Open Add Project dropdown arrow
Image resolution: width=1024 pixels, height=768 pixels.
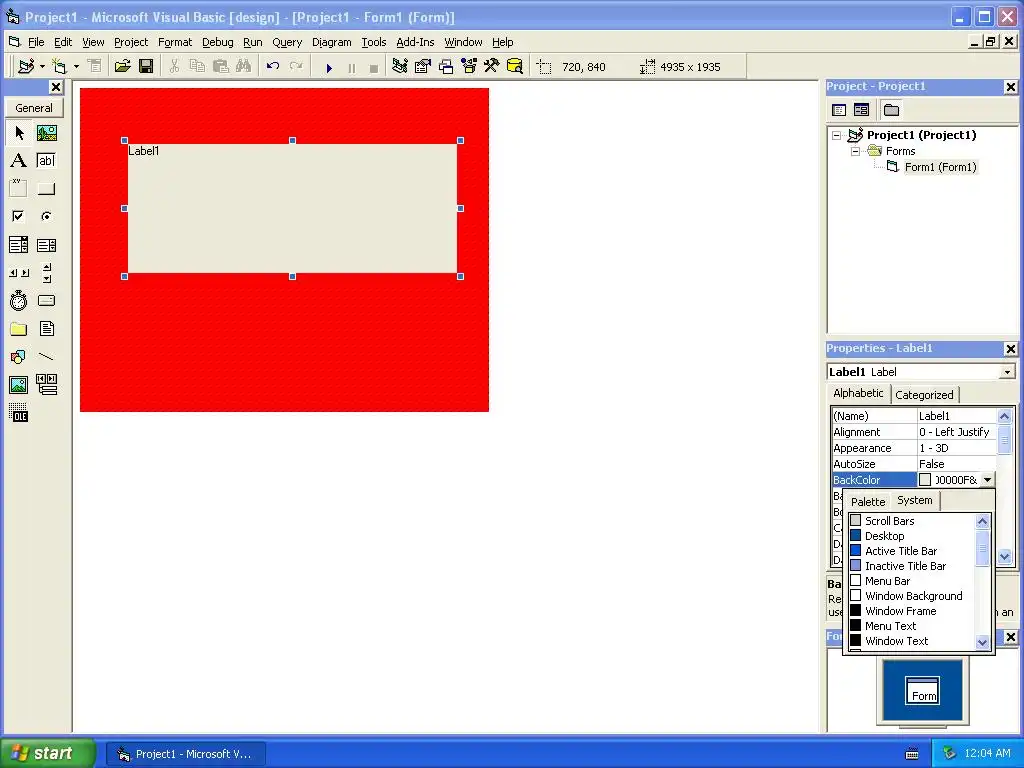tap(42, 67)
